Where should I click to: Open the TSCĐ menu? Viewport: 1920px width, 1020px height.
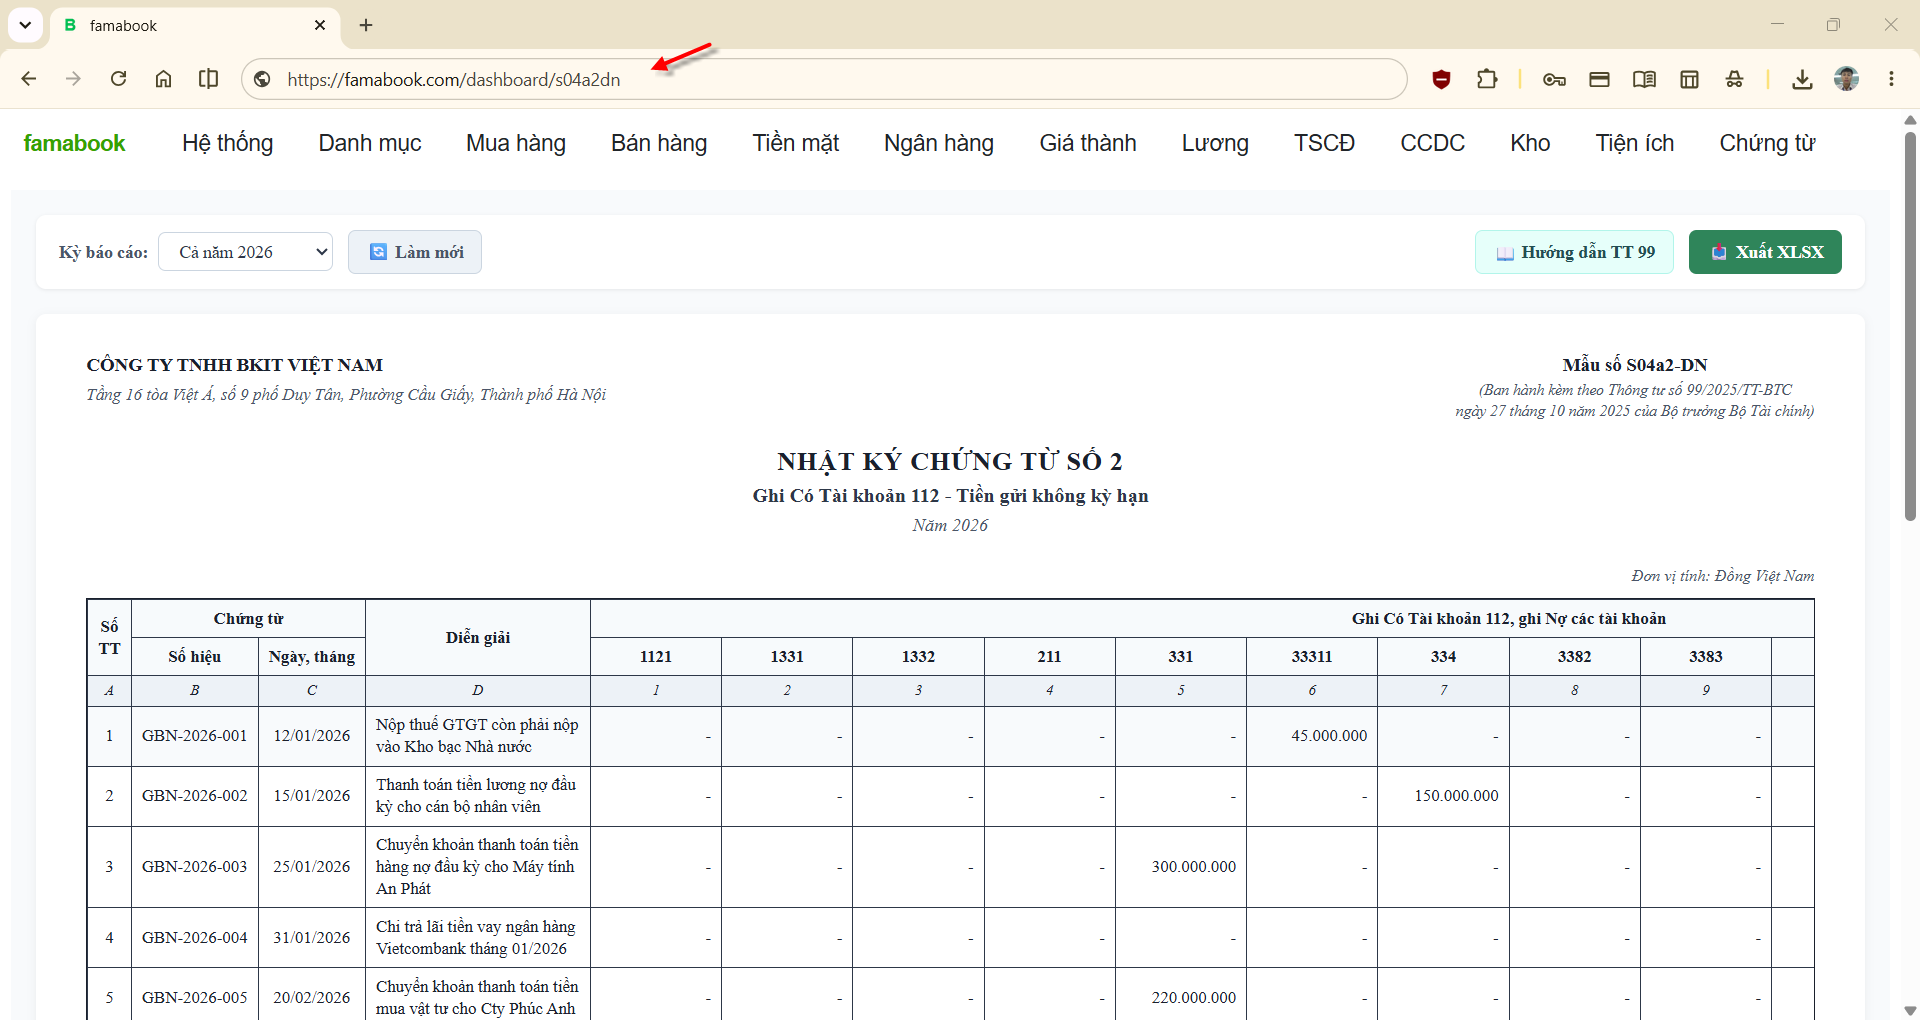pyautogui.click(x=1324, y=143)
